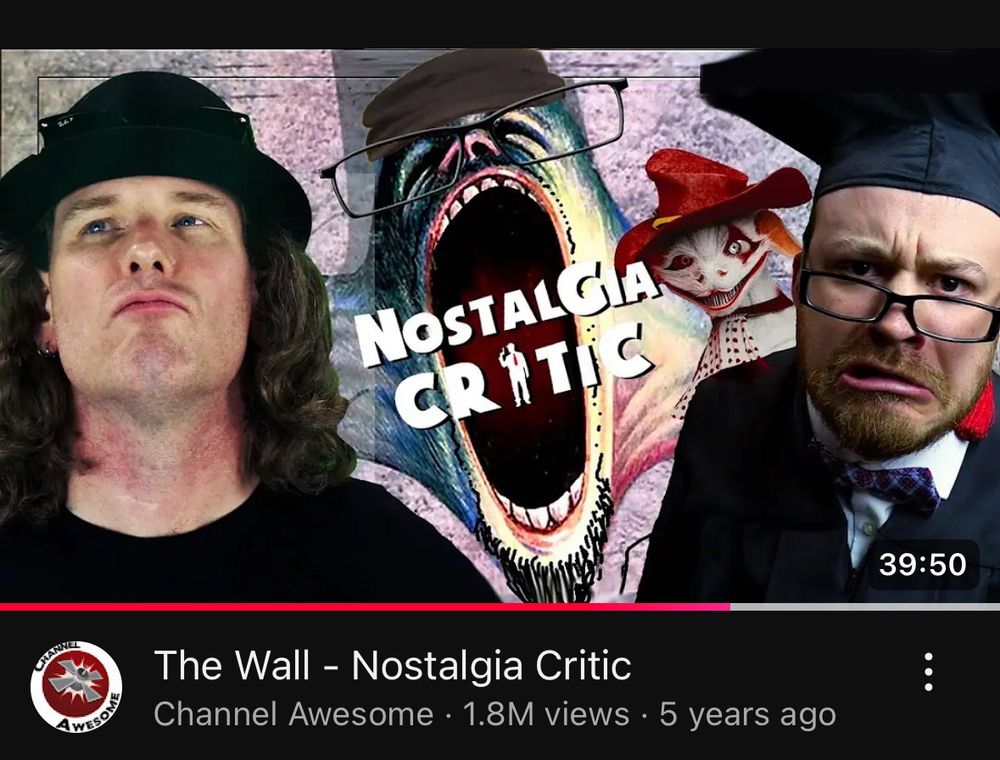Click the eyeglasses on the screaming face
This screenshot has width=1000, height=760.
(475, 143)
